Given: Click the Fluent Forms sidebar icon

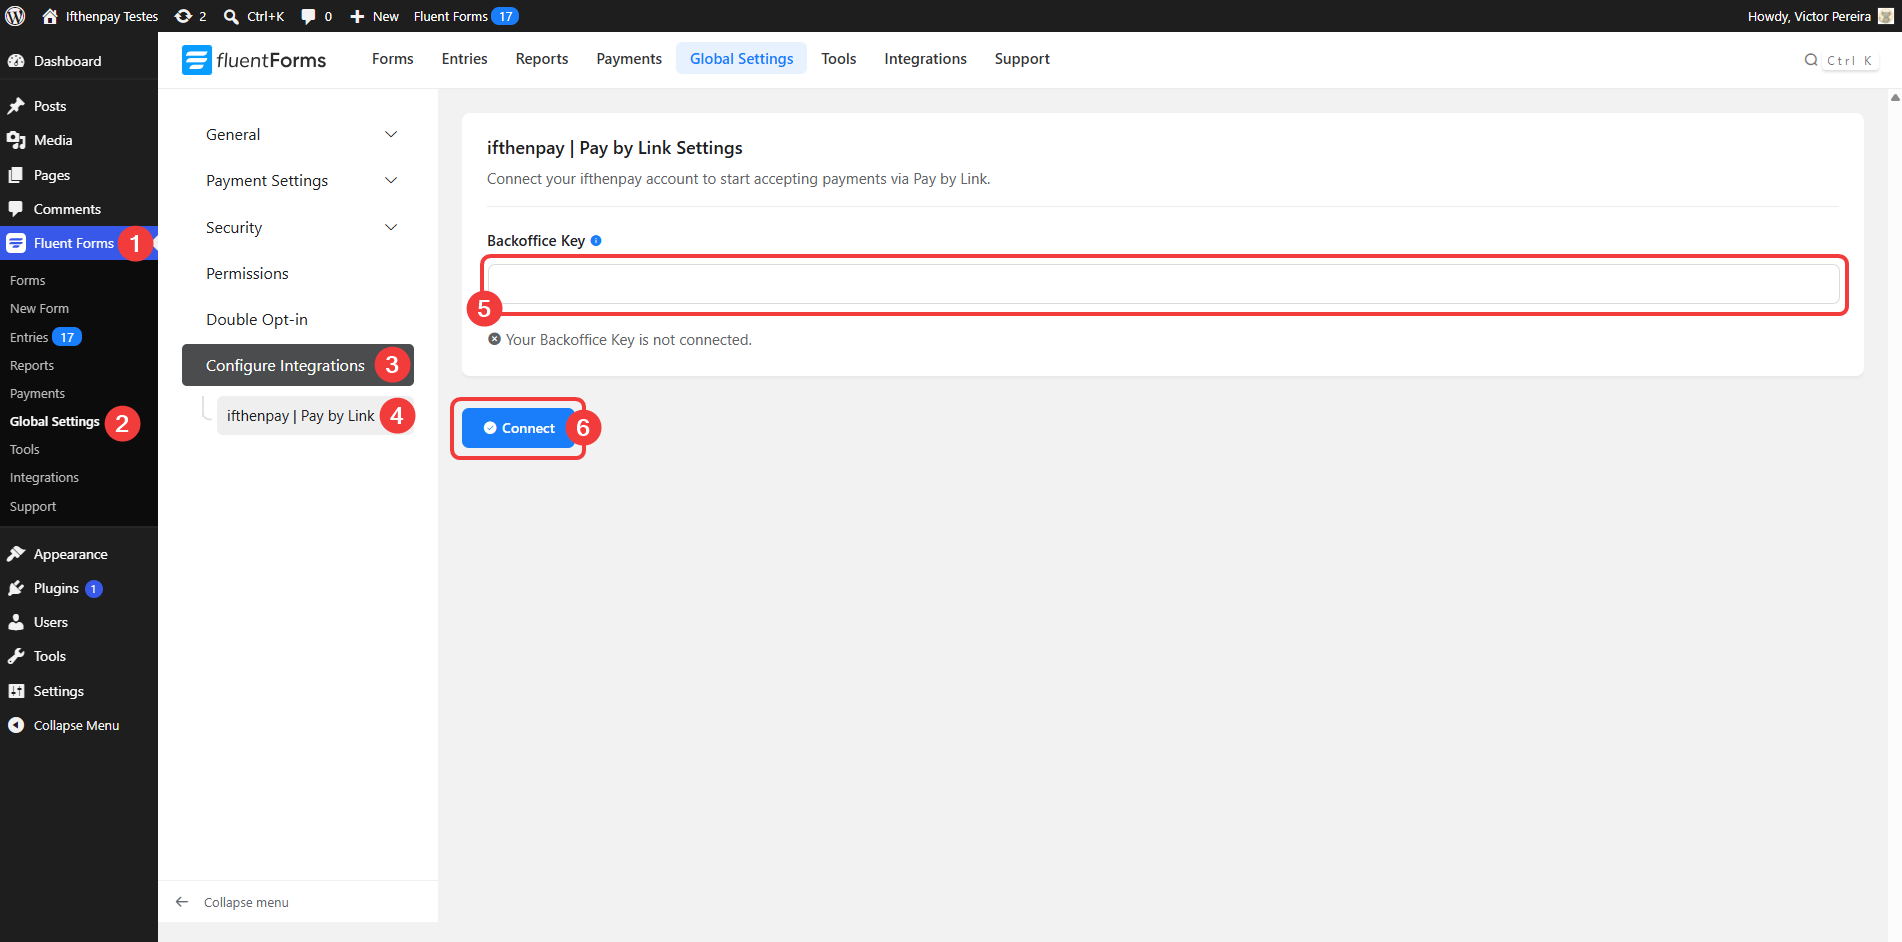Looking at the screenshot, I should (16, 243).
